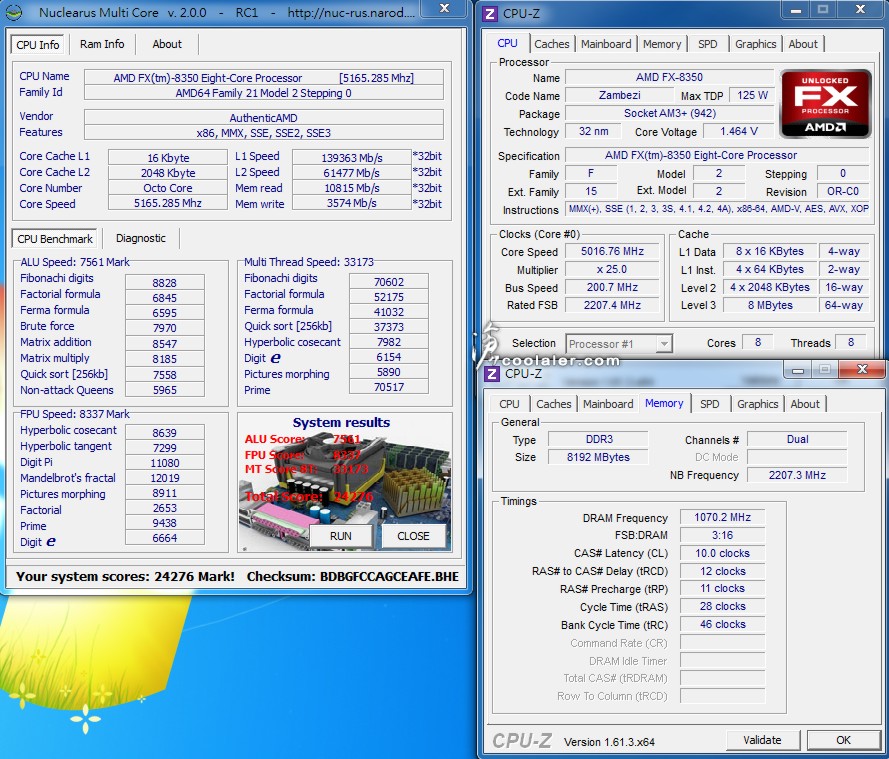Switch to About tab in CPU-Z memory window
The width and height of the screenshot is (889, 759).
pos(805,404)
